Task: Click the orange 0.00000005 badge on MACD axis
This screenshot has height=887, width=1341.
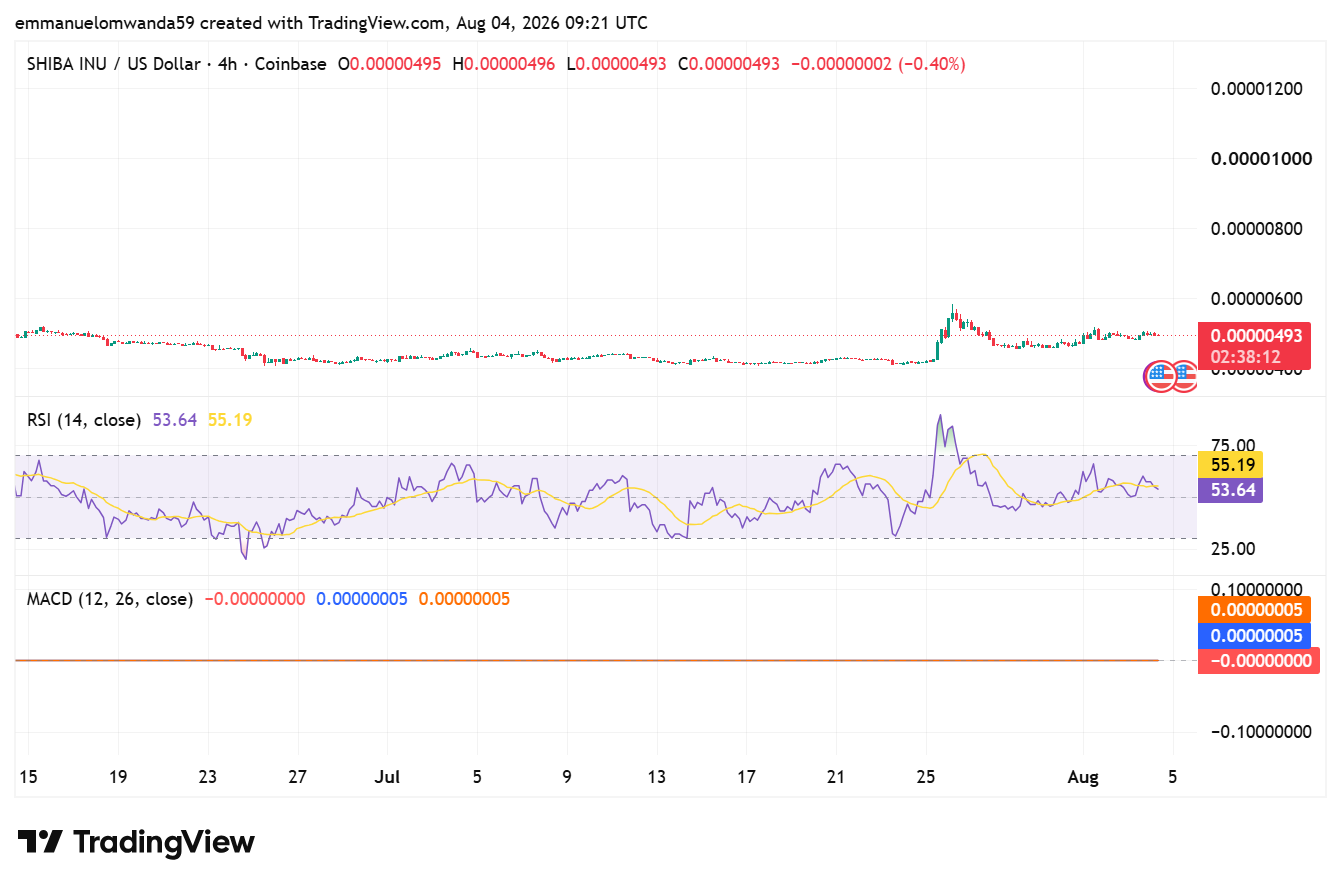Action: 1255,610
